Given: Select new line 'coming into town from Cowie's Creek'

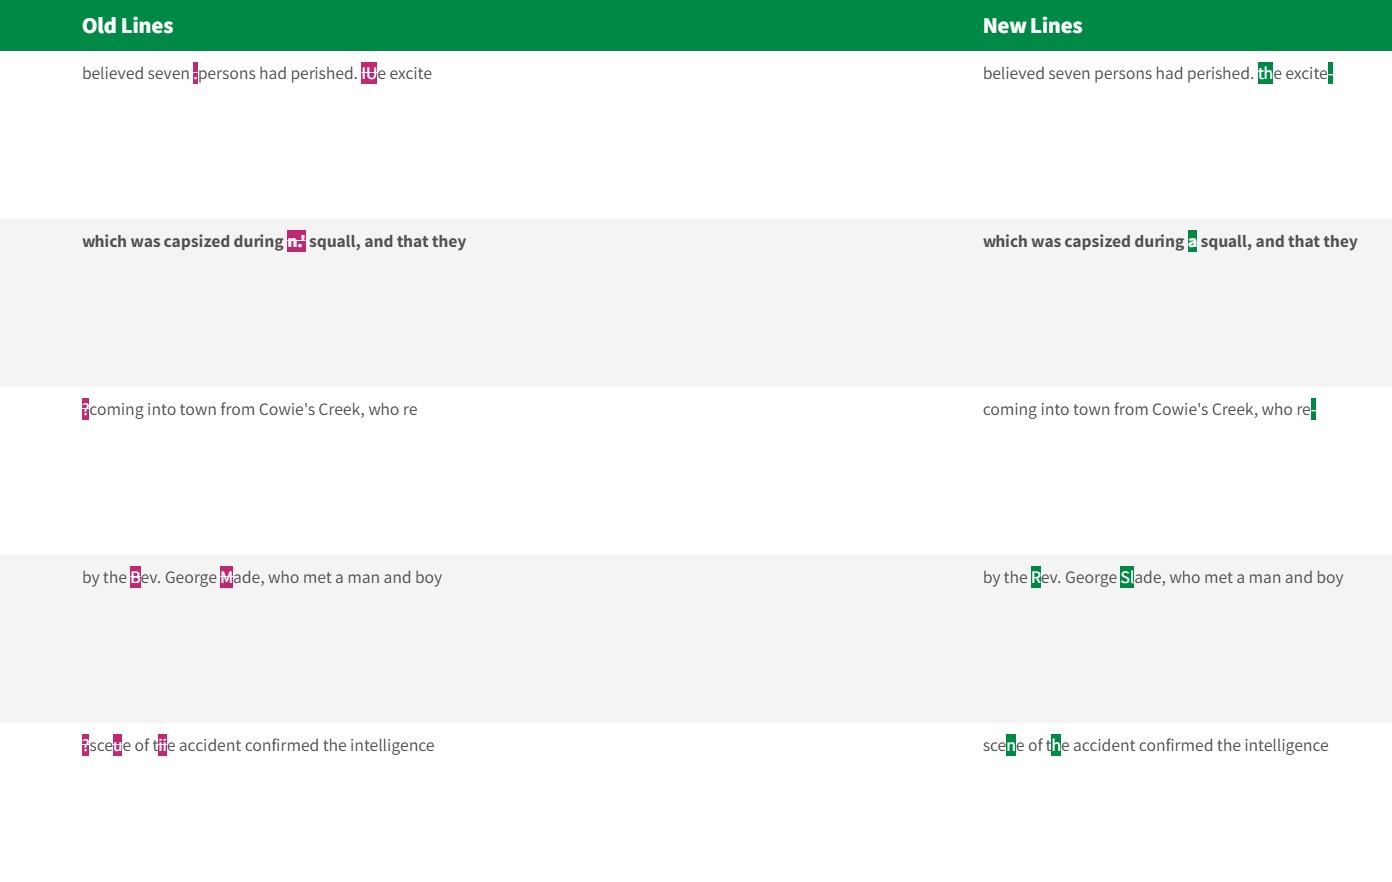Looking at the screenshot, I should (1145, 410).
